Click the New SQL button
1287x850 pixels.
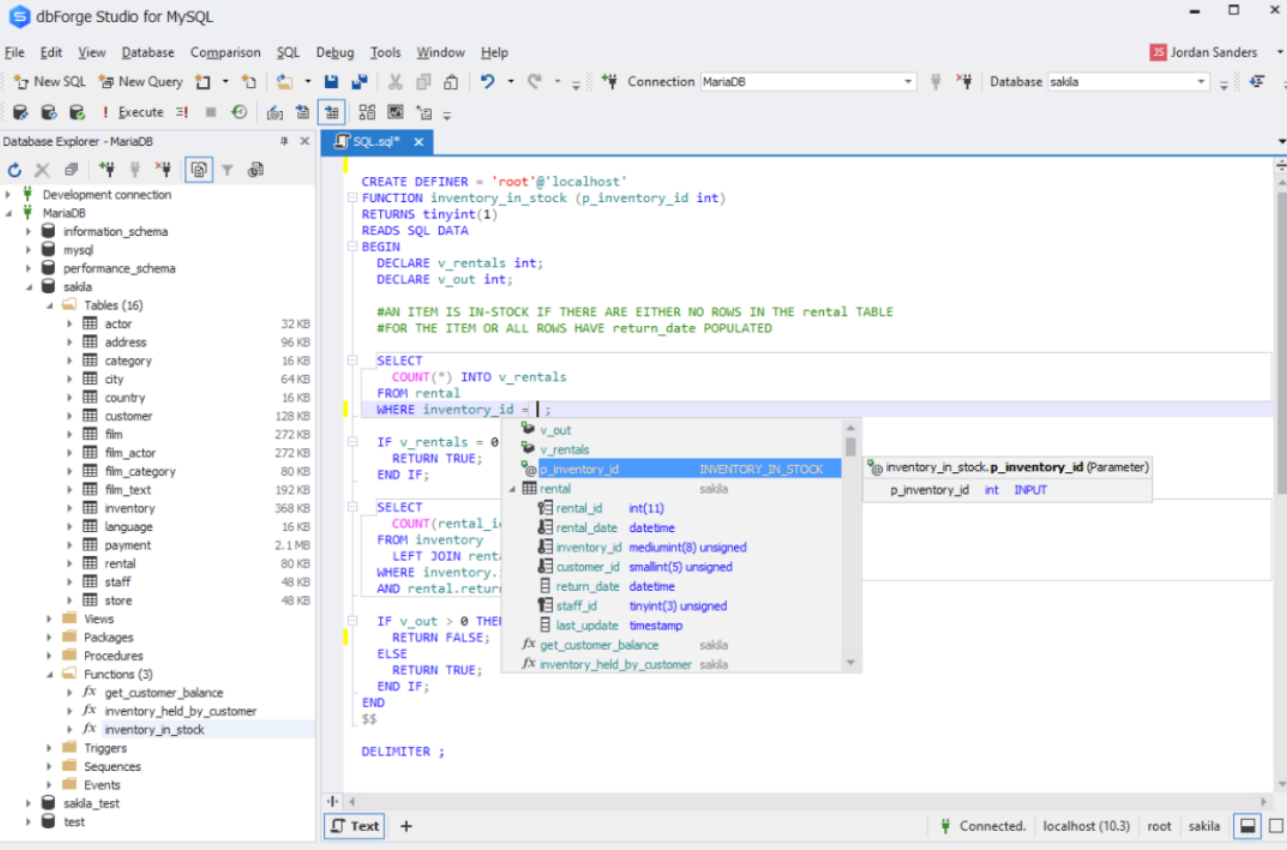tap(50, 82)
